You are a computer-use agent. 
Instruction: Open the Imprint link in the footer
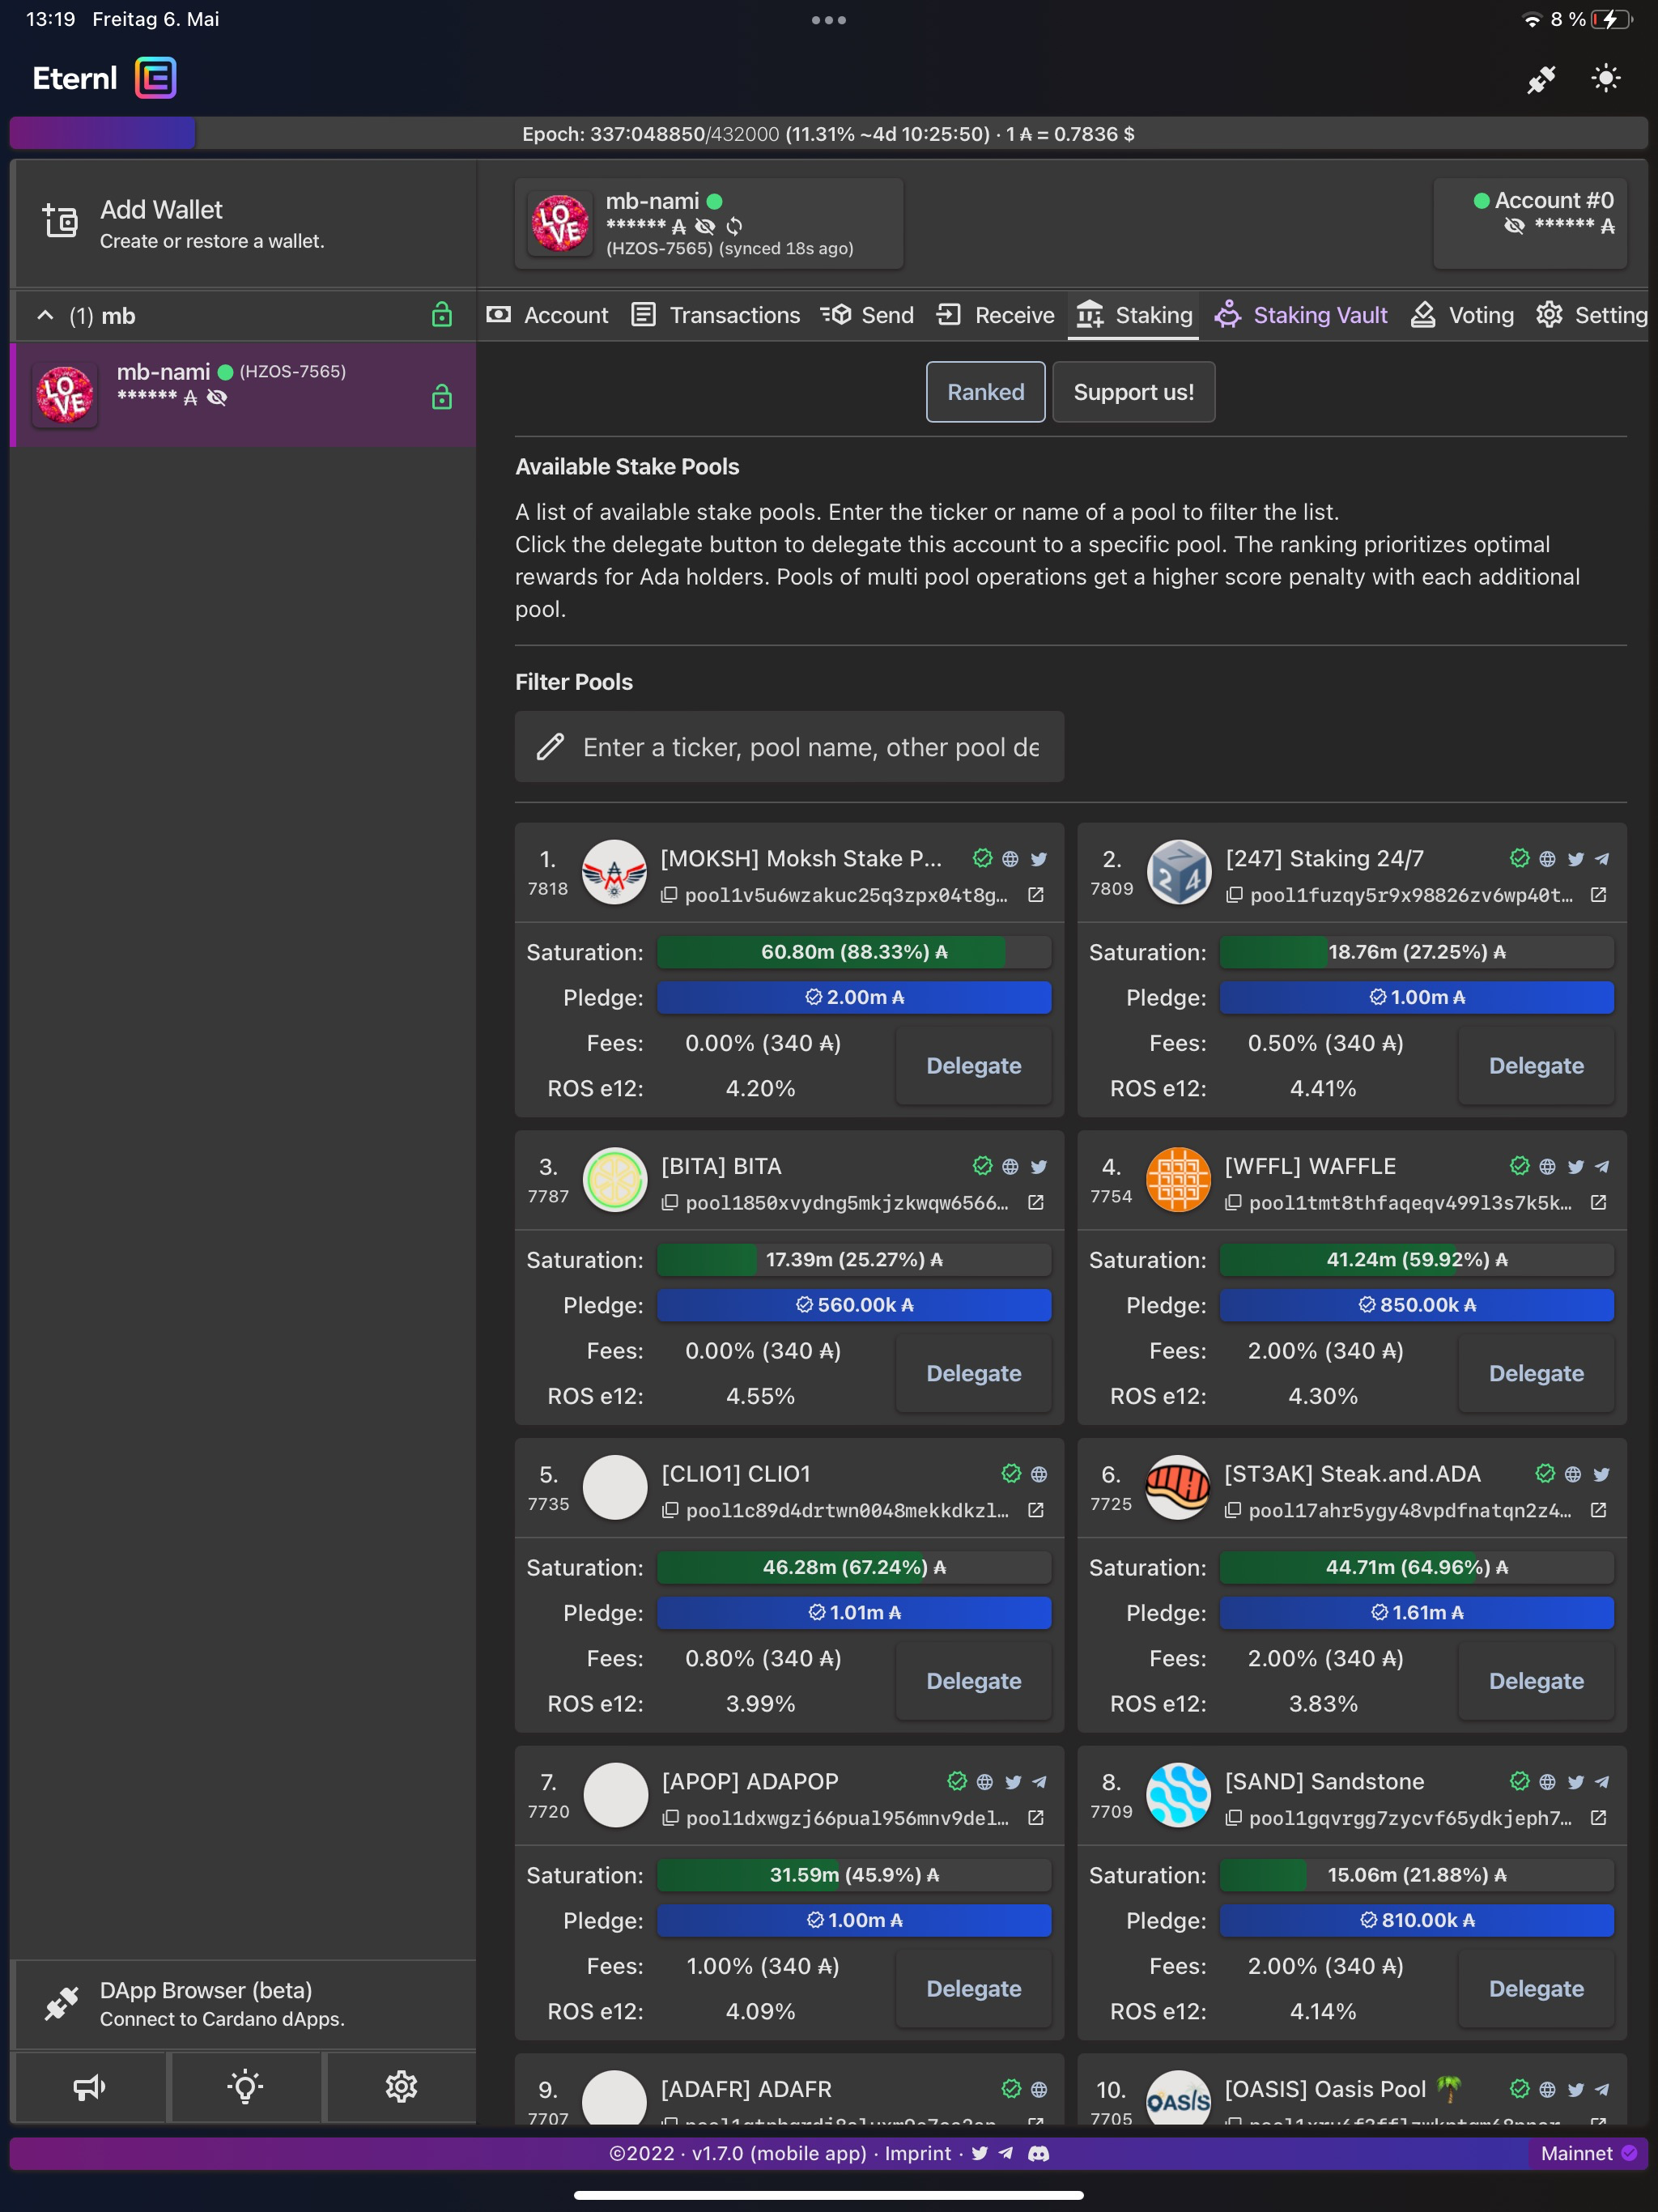pos(917,2154)
